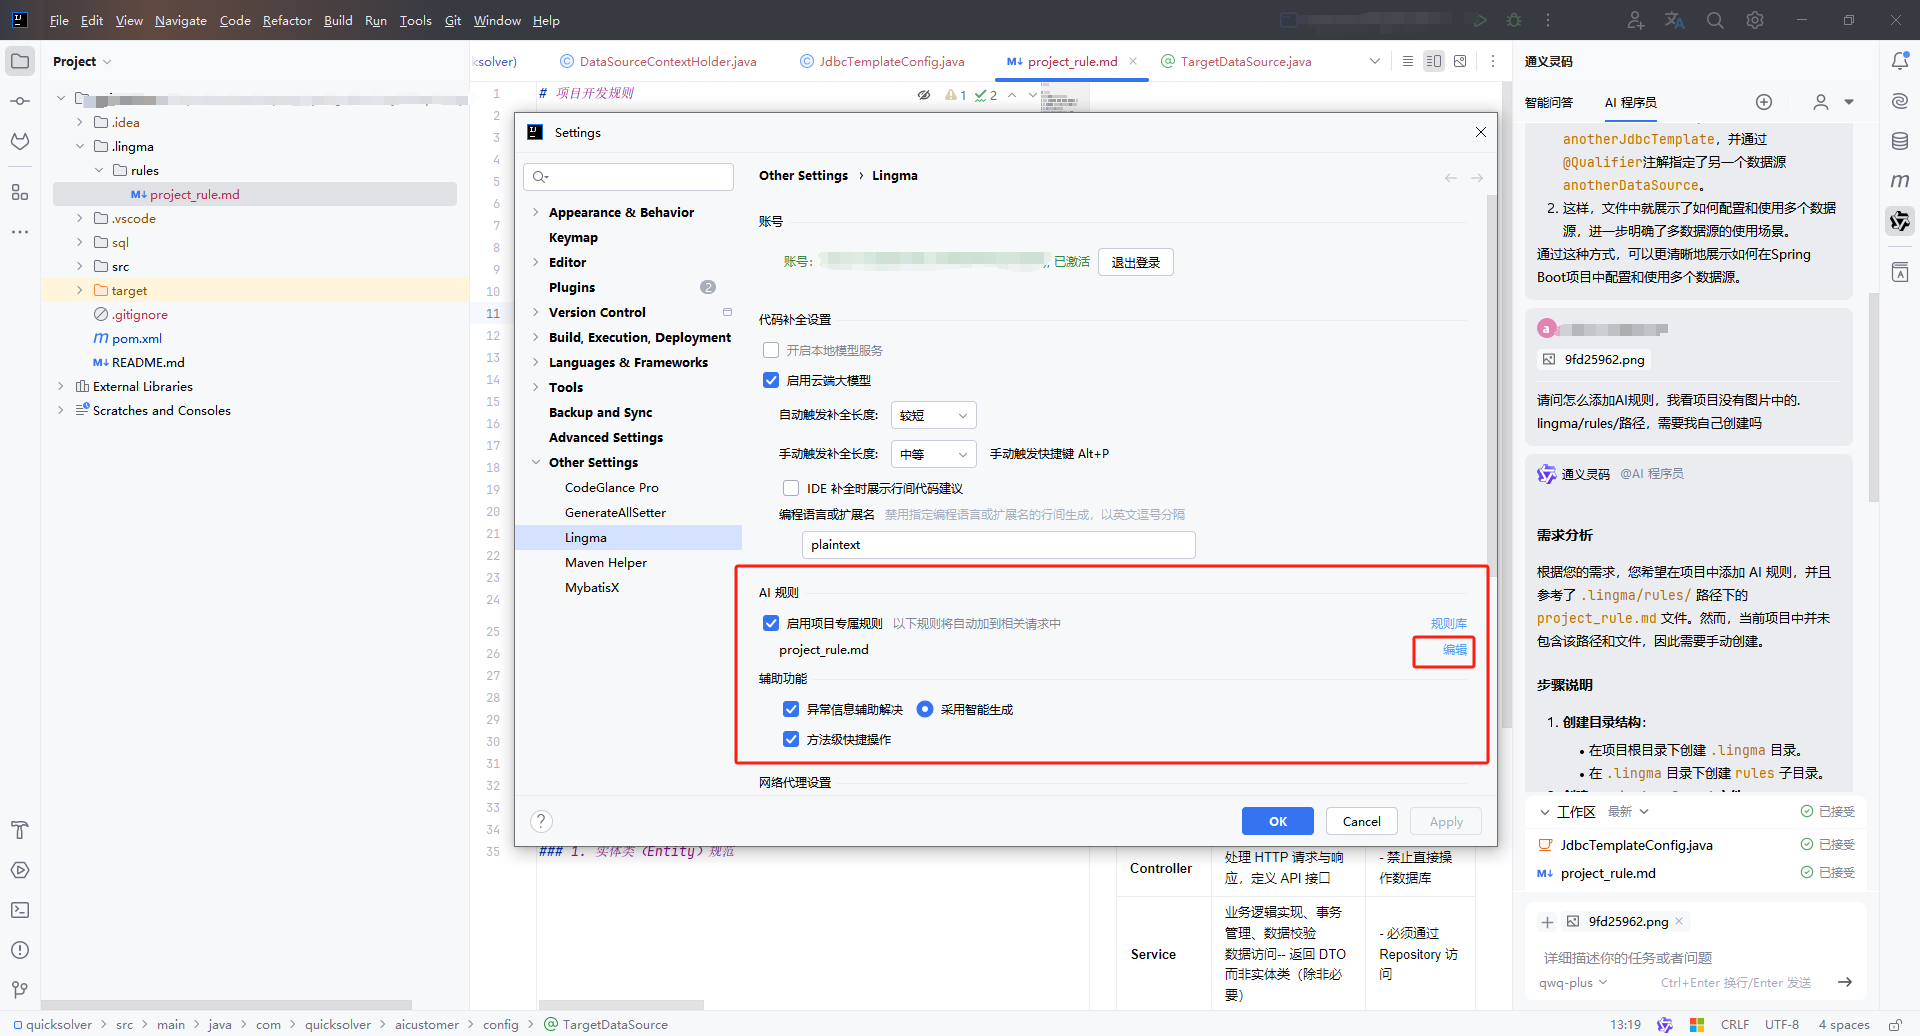Open the qwq-plus model selector

click(1573, 983)
